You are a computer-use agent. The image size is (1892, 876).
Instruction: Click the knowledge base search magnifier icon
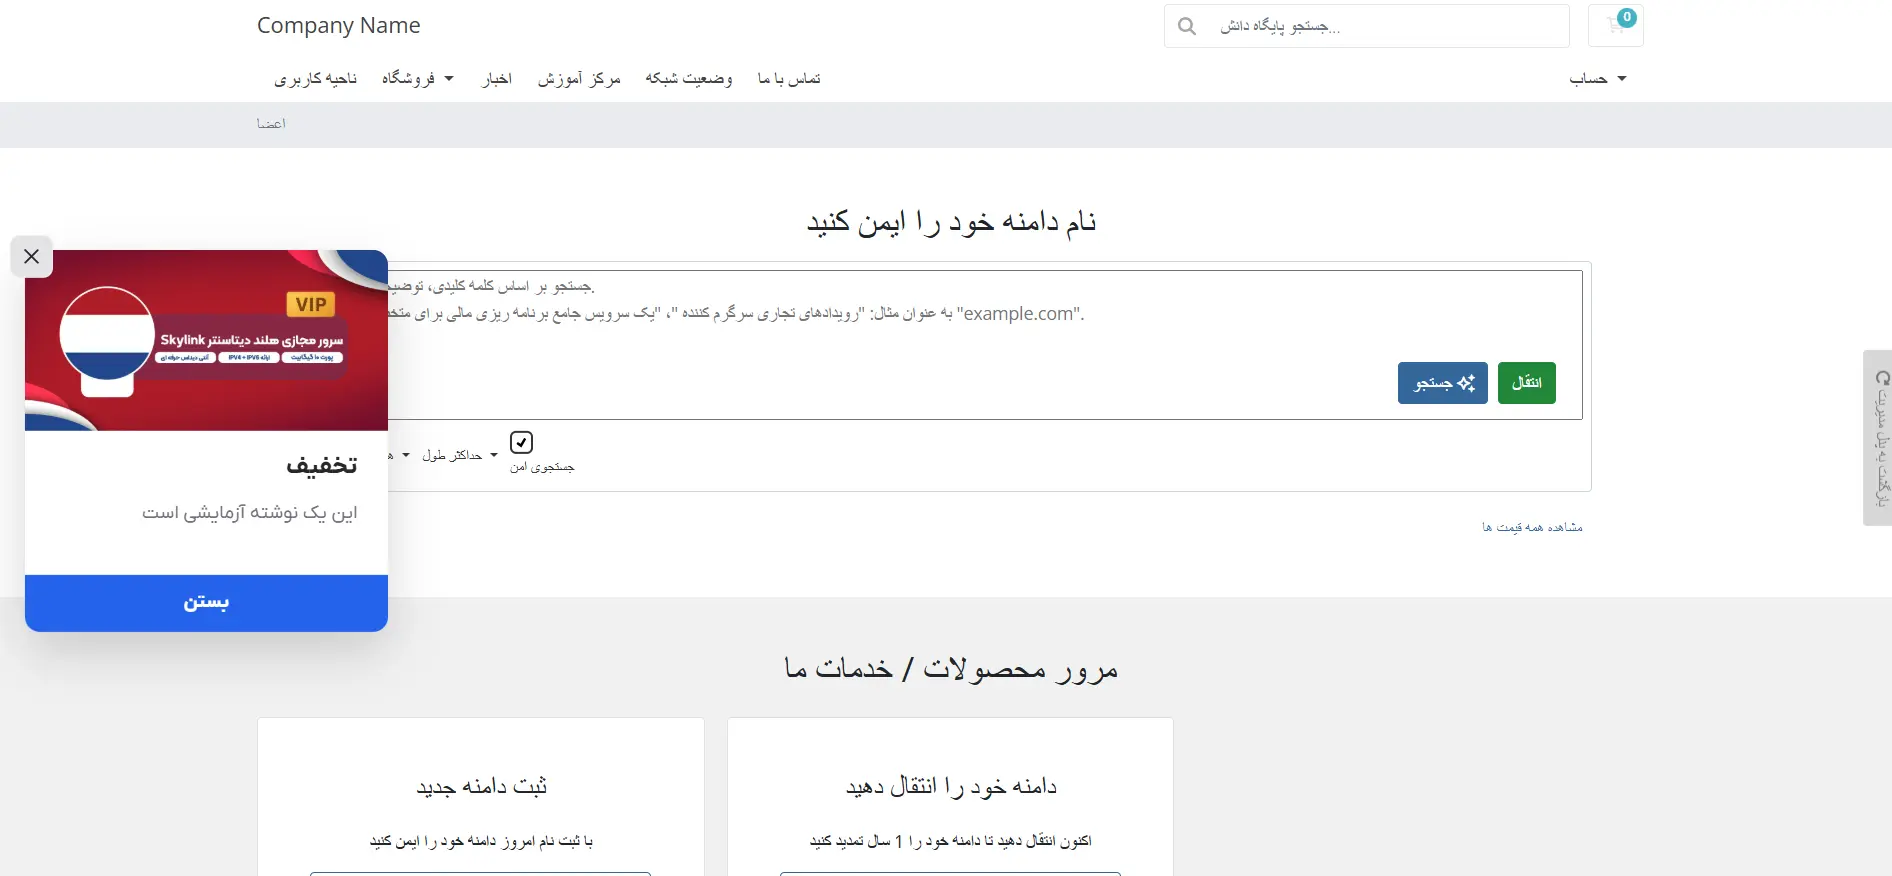click(x=1187, y=26)
